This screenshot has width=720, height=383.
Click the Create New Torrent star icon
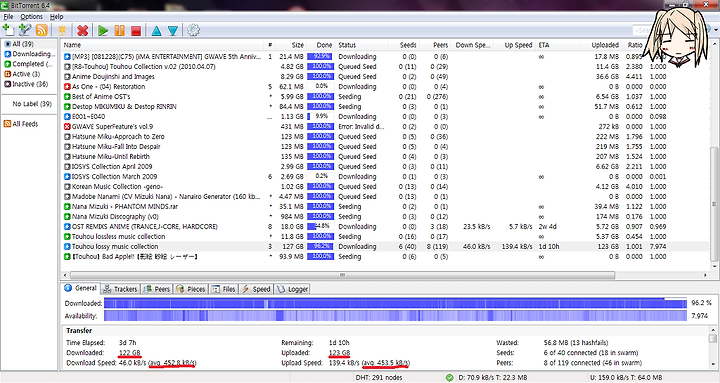pos(62,30)
